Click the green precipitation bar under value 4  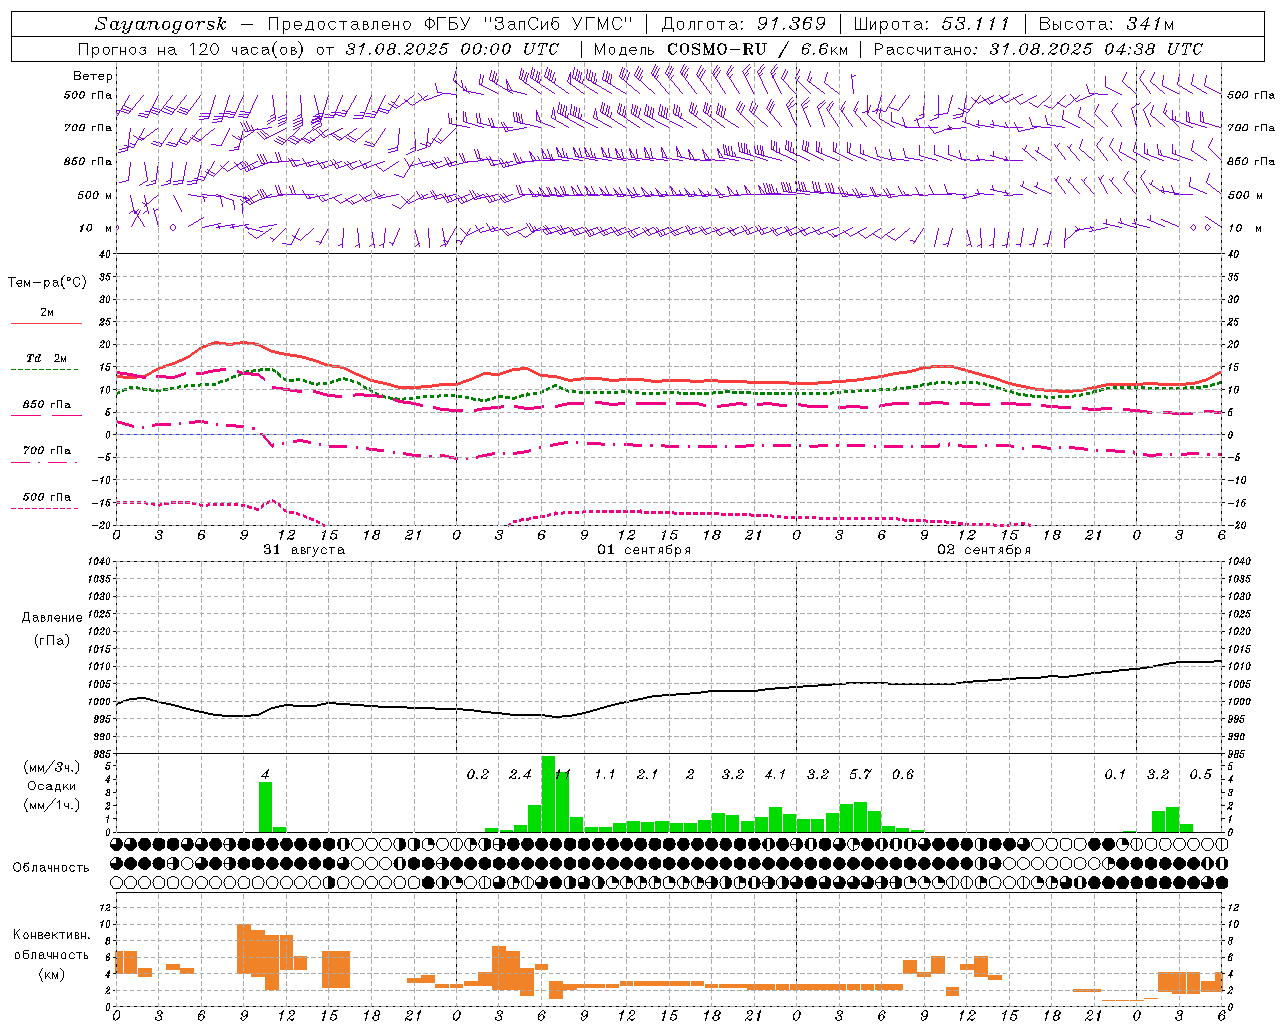265,807
